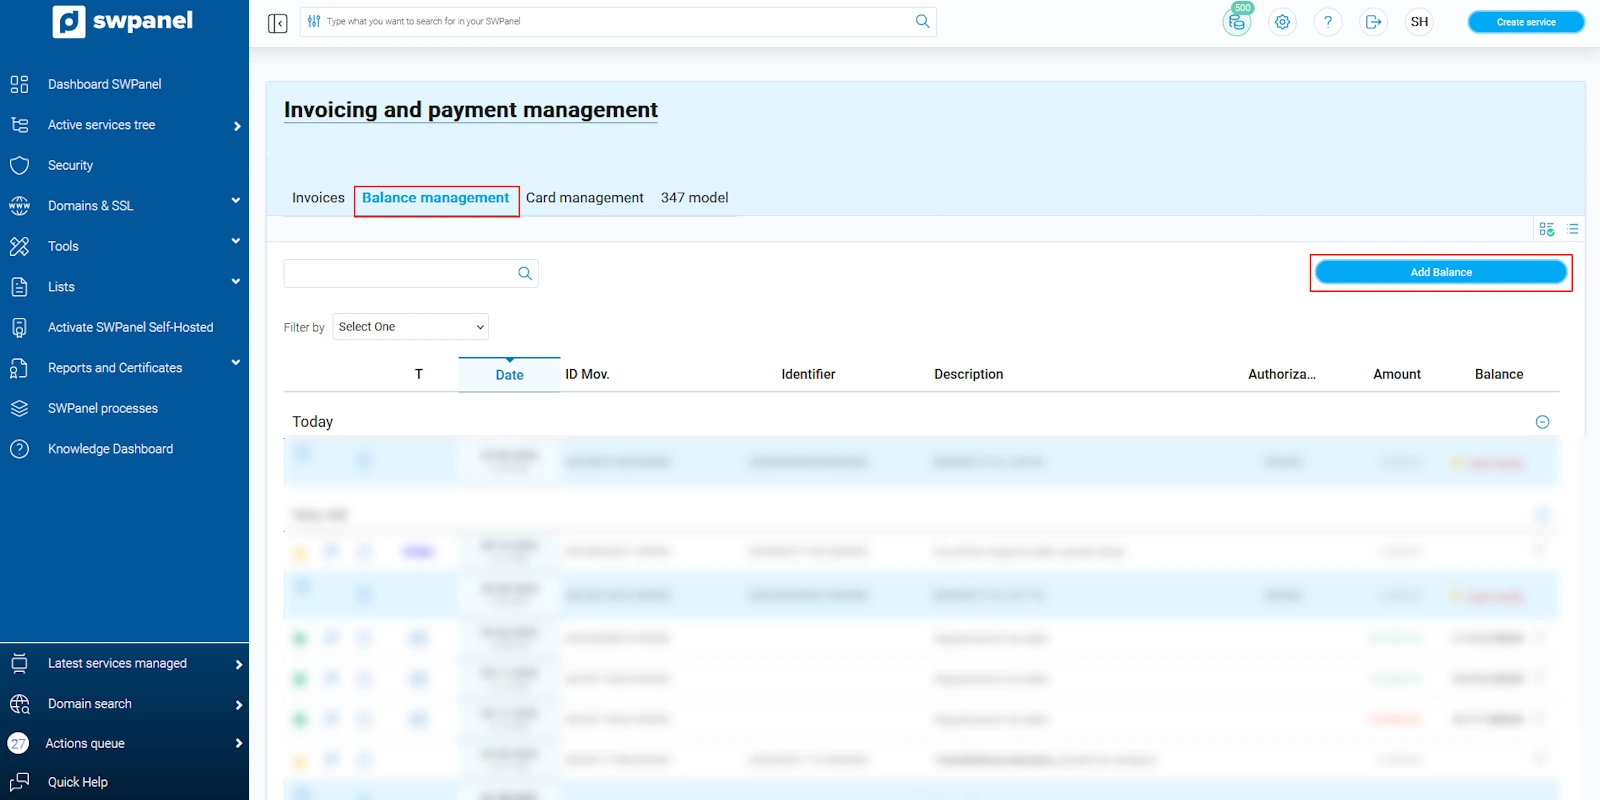This screenshot has width=1600, height=800.
Task: Collapse the Today group of movements
Action: pyautogui.click(x=1542, y=422)
